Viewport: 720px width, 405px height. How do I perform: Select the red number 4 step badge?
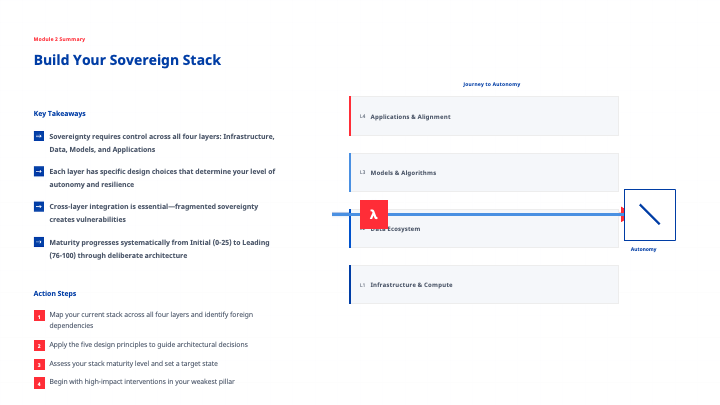(x=39, y=383)
